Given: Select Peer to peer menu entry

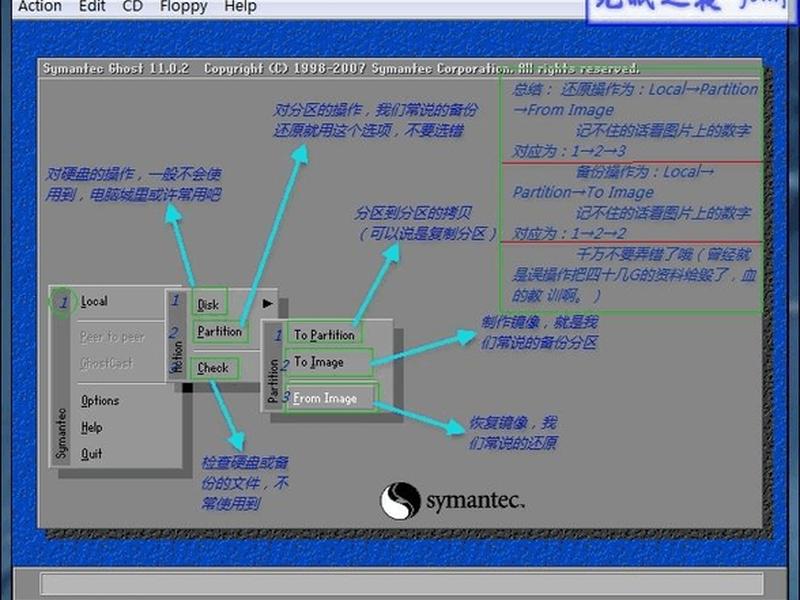Looking at the screenshot, I should coord(112,337).
